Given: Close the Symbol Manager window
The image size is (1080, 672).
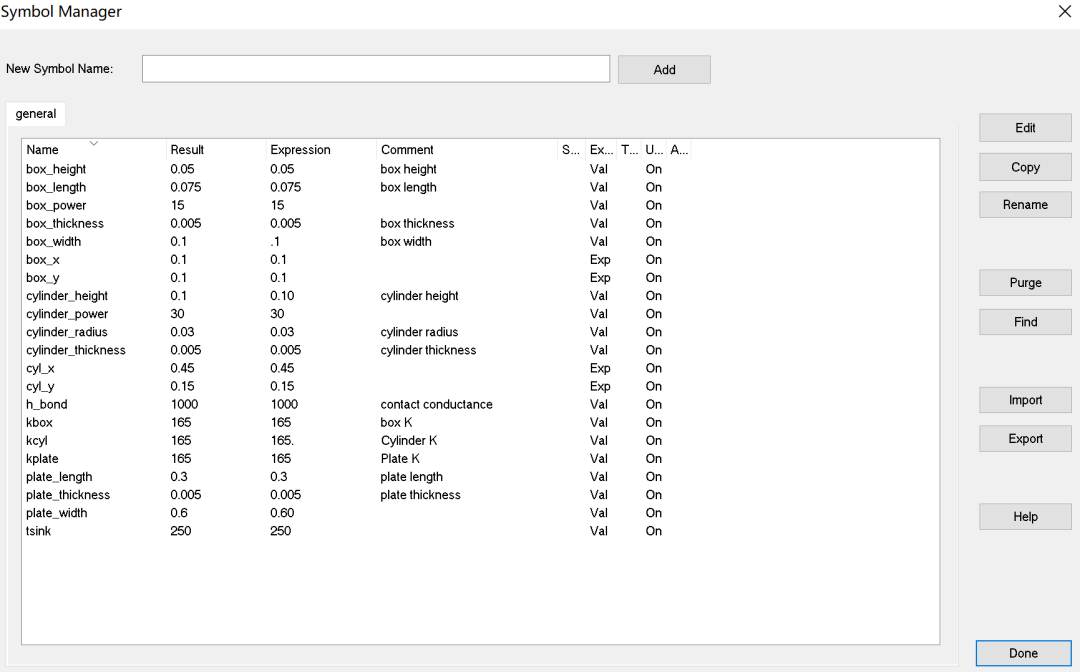Looking at the screenshot, I should pos(1064,11).
